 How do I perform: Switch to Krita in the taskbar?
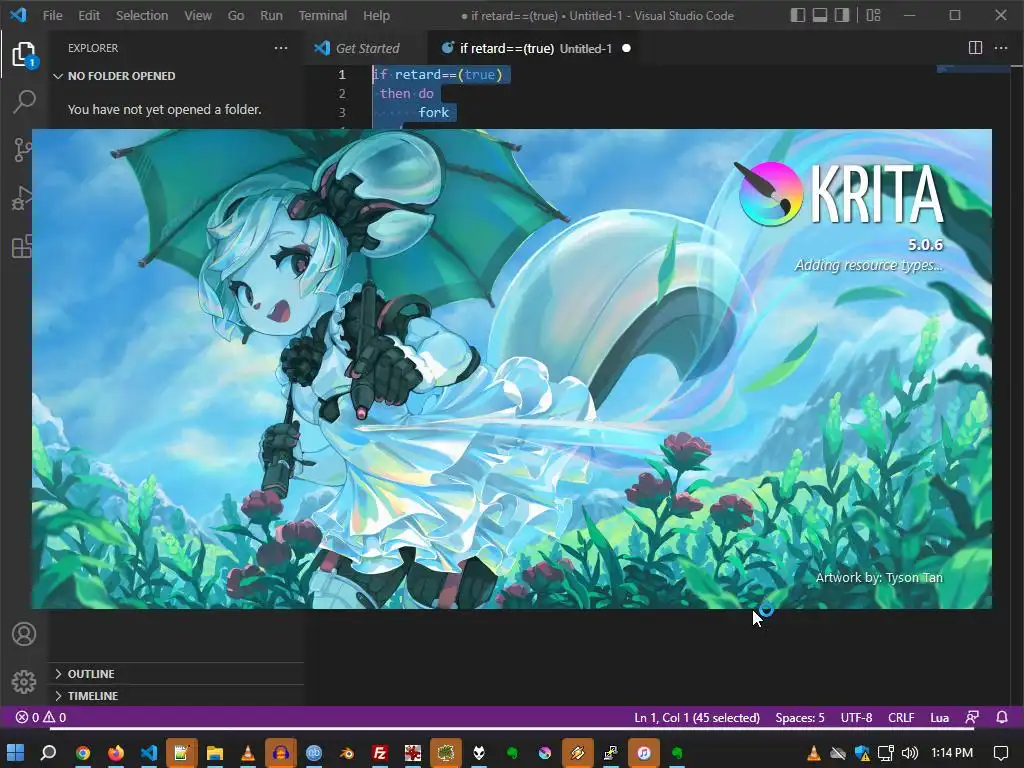[x=545, y=753]
